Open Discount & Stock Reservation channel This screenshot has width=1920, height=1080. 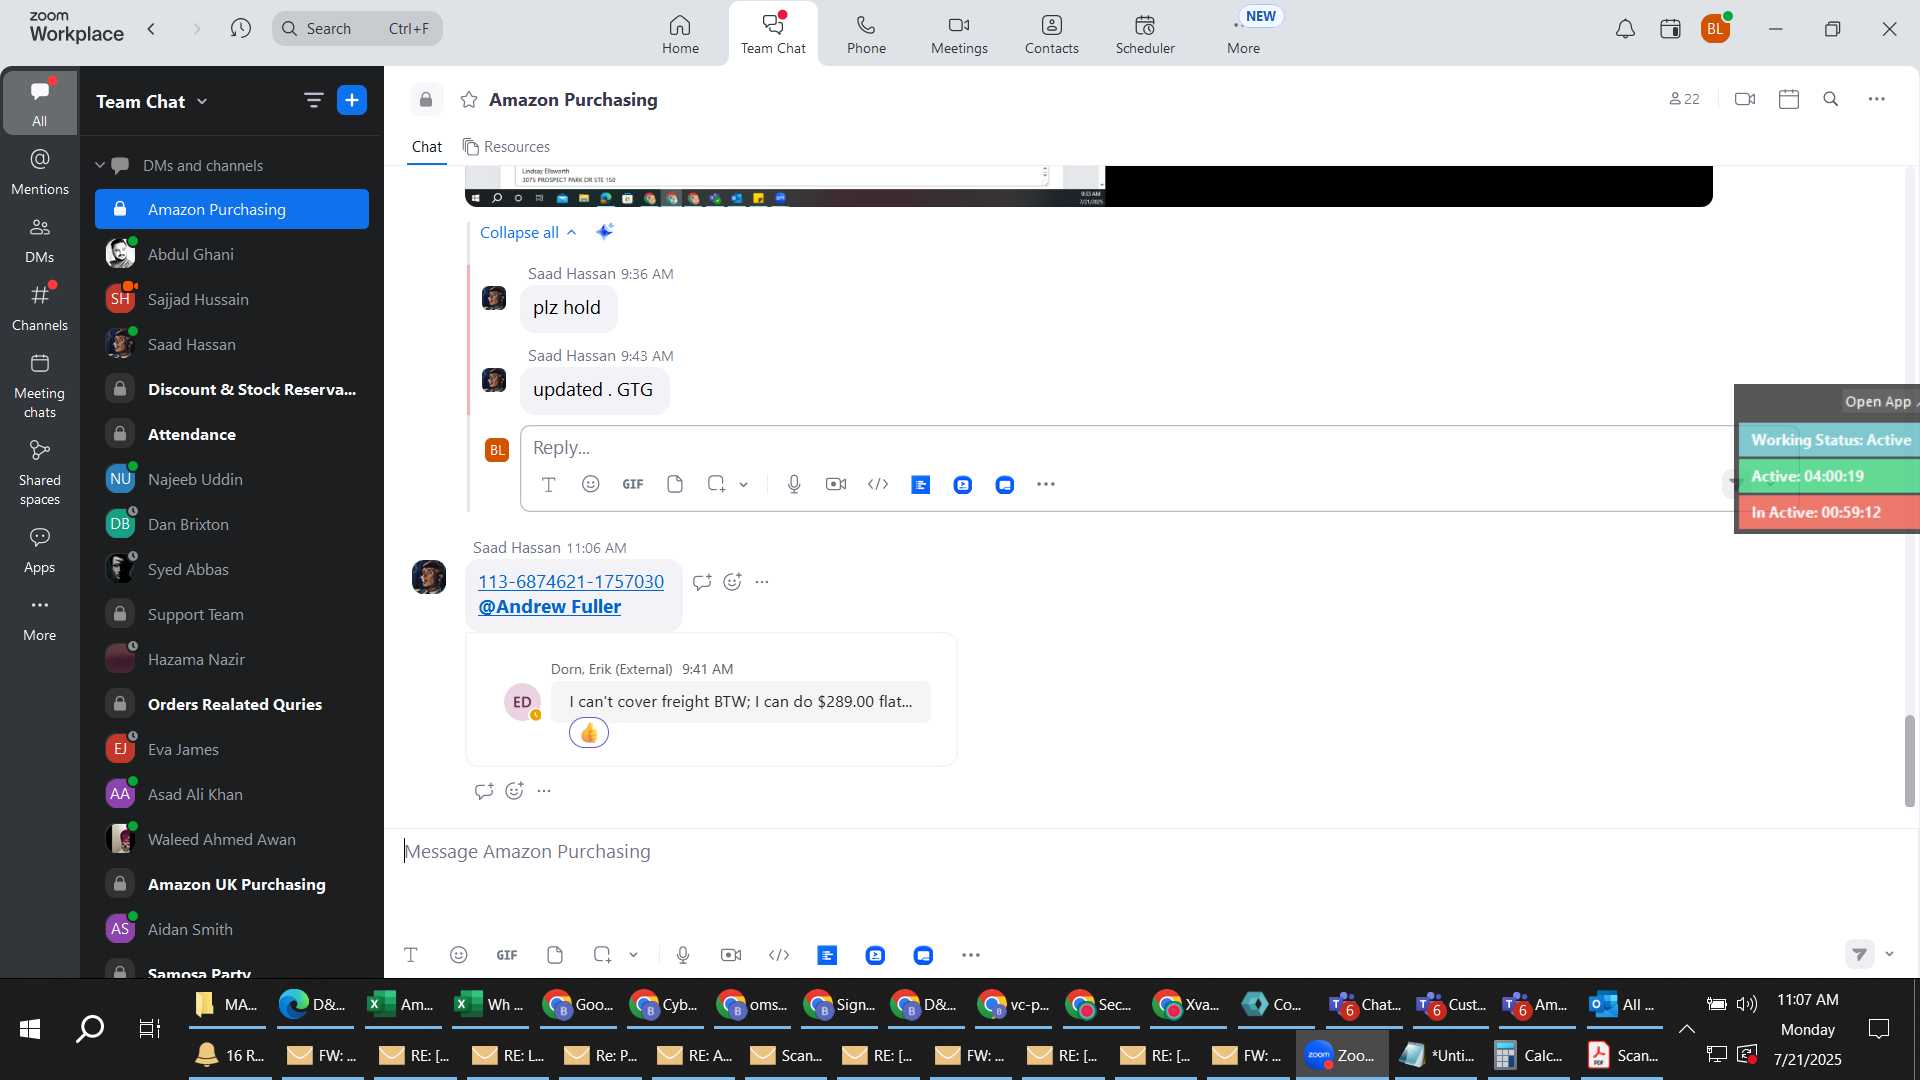click(x=232, y=389)
